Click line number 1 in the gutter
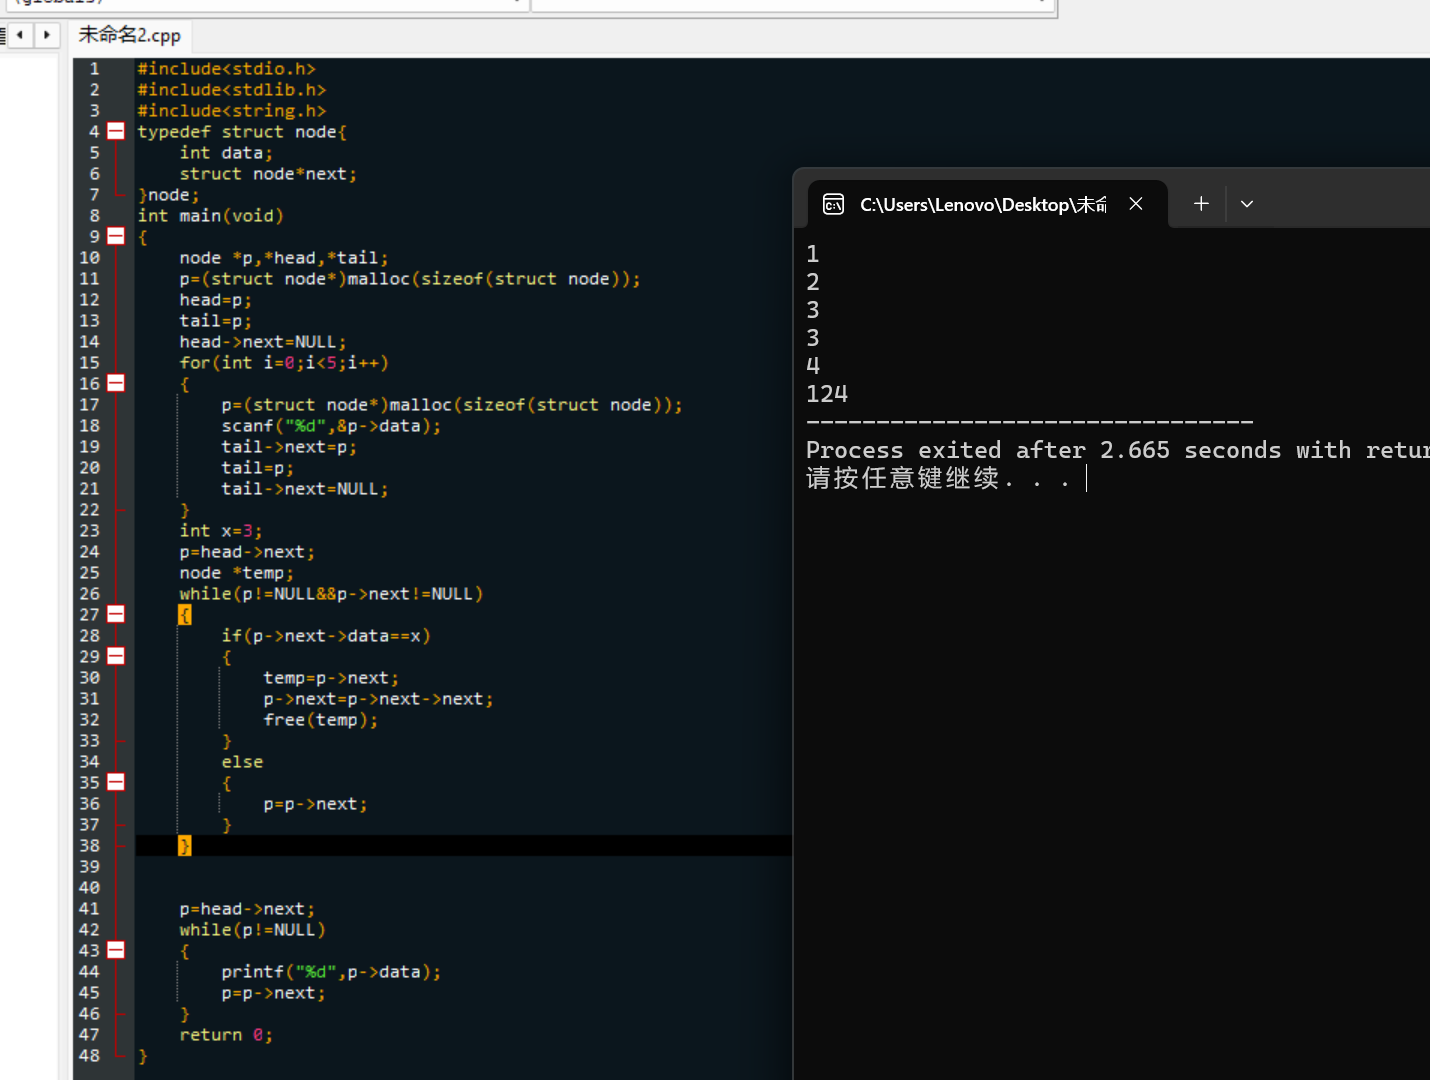The width and height of the screenshot is (1430, 1080). (94, 69)
